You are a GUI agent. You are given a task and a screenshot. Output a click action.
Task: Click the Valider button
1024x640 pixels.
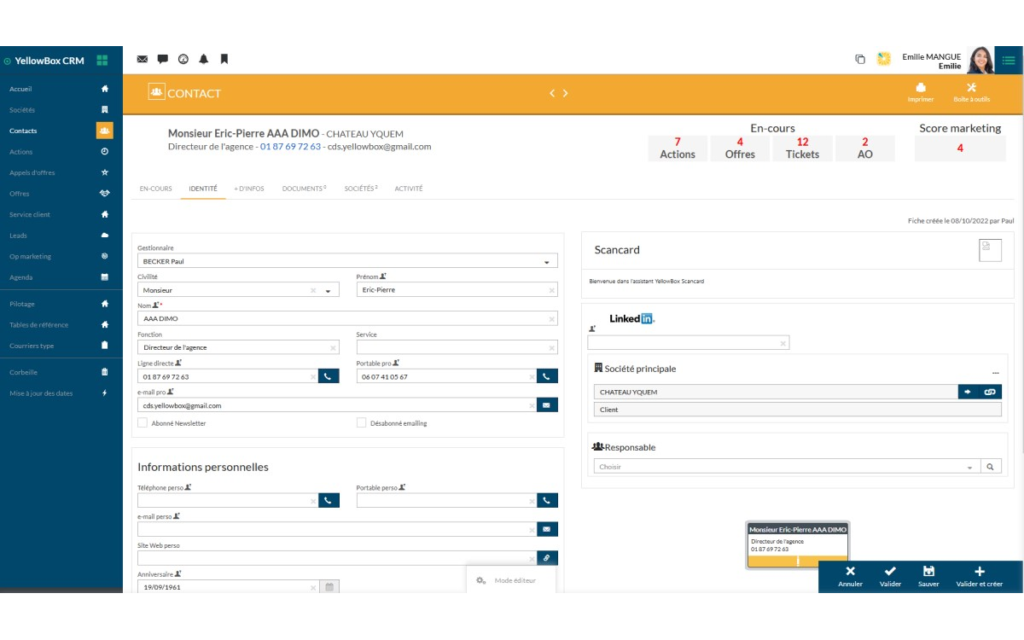890,577
